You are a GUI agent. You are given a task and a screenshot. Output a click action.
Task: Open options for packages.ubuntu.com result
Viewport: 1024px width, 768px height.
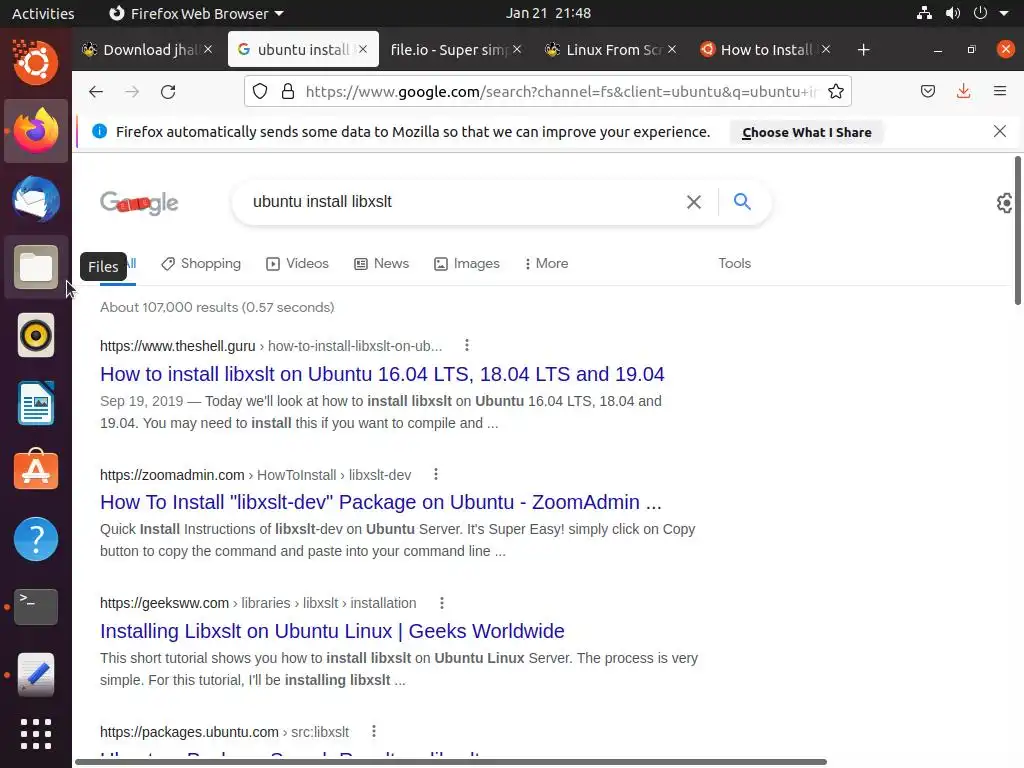pos(374,731)
